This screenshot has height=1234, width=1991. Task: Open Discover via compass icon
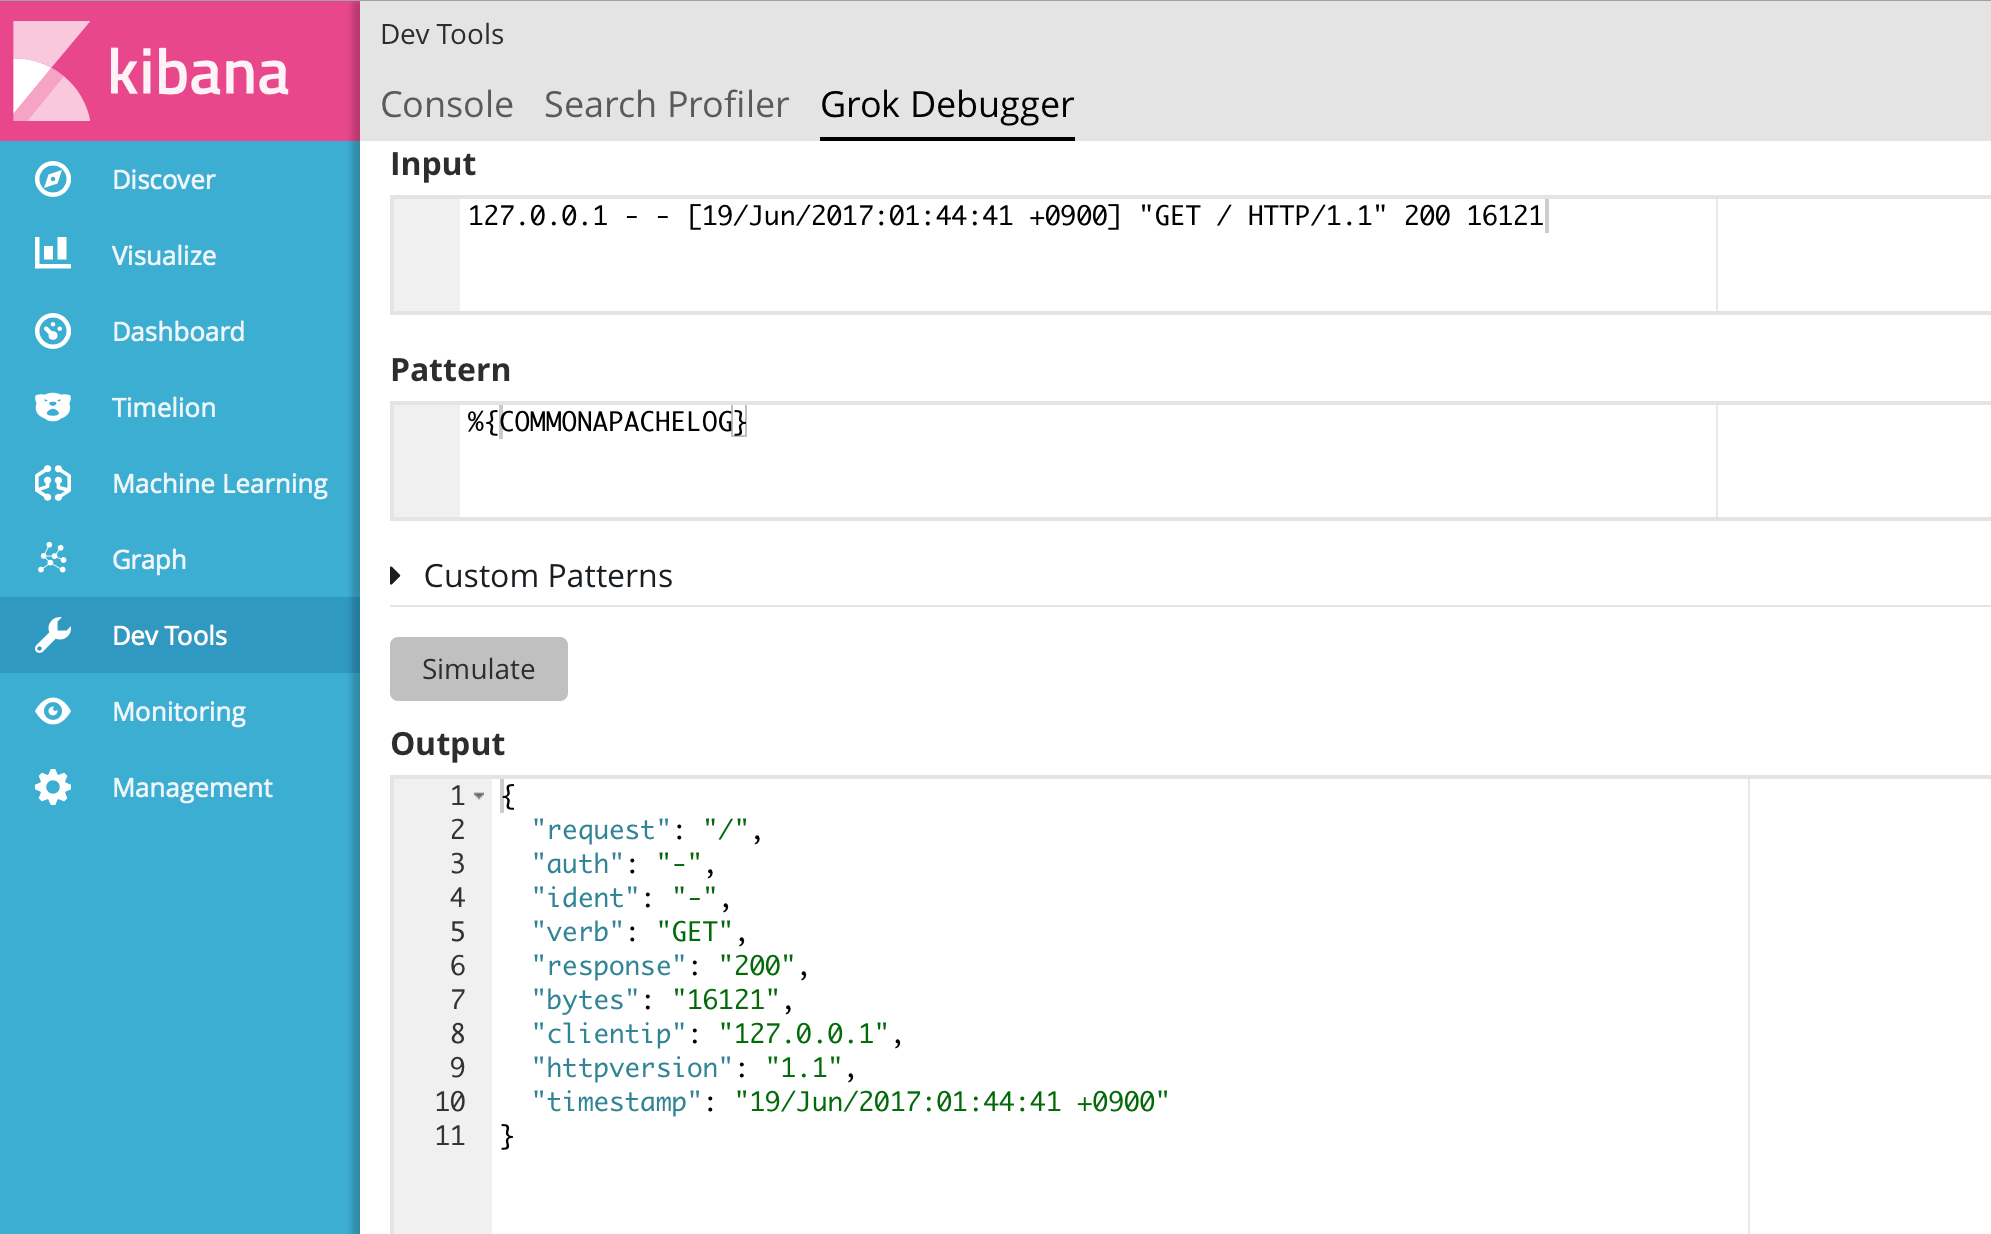53,179
